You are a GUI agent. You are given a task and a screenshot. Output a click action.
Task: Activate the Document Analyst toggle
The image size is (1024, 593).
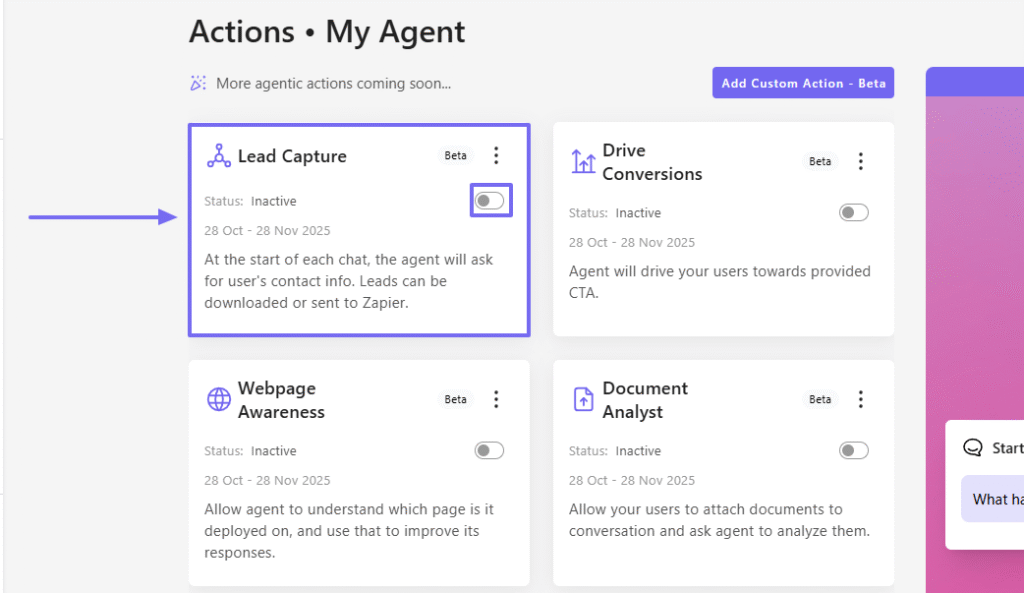point(854,451)
